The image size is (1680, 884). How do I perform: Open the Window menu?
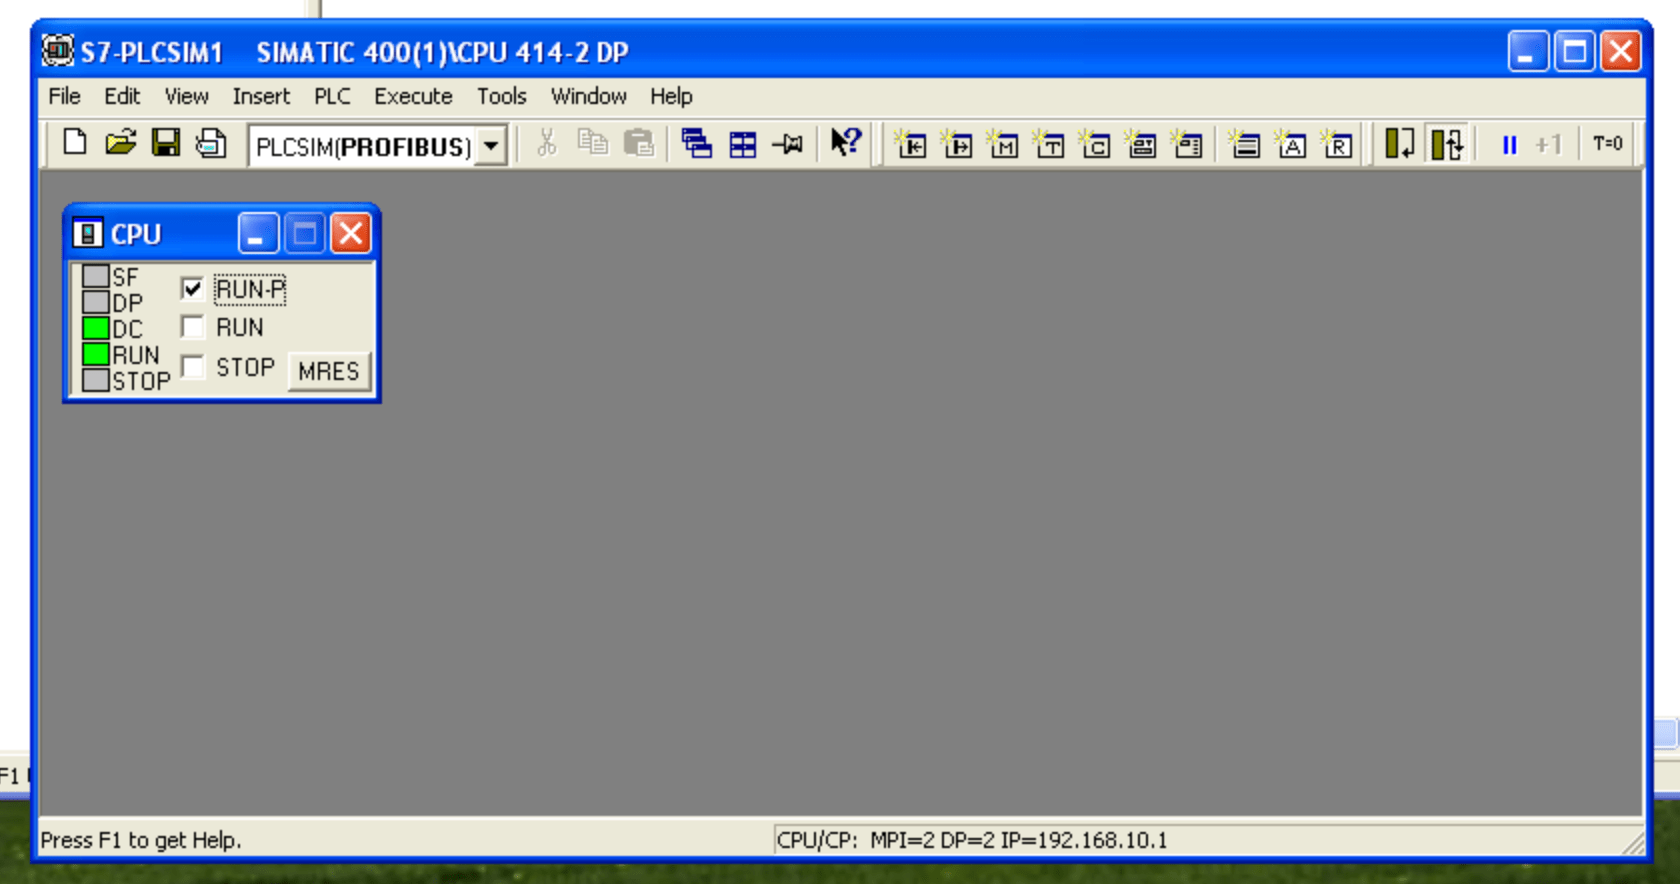[589, 96]
